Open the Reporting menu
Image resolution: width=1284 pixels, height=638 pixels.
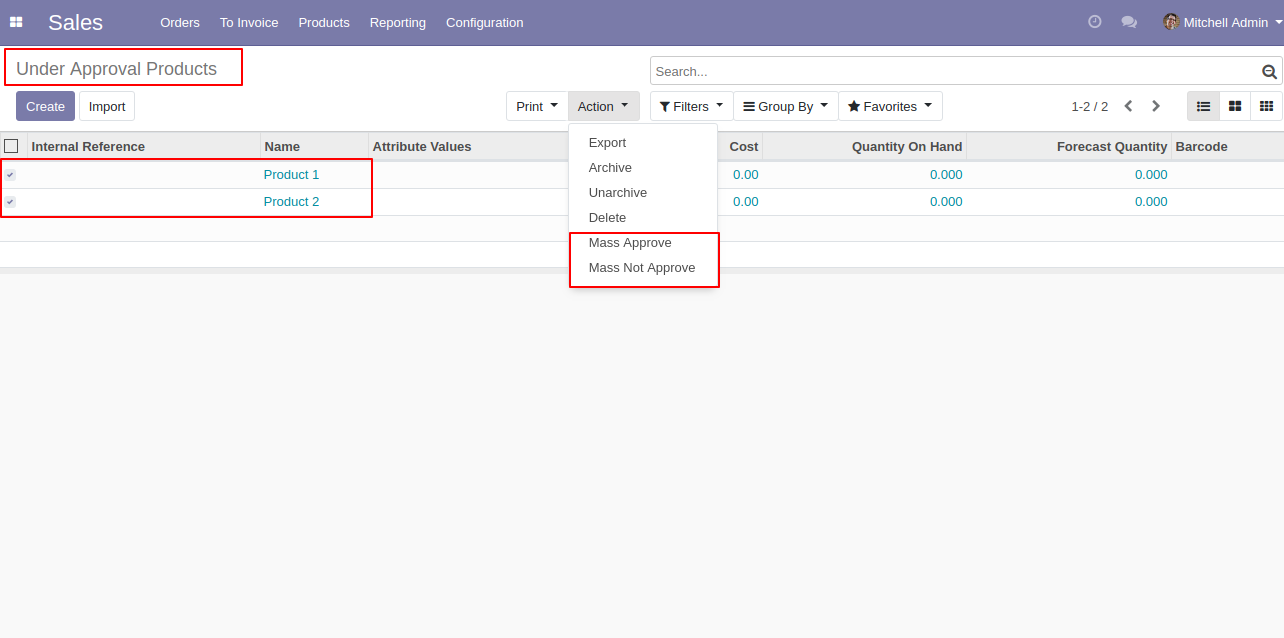click(x=398, y=22)
